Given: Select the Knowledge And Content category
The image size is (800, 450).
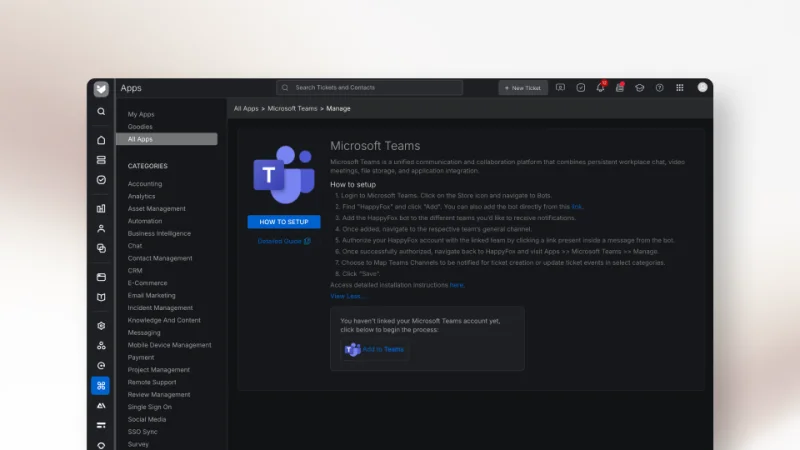Looking at the screenshot, I should click(164, 320).
